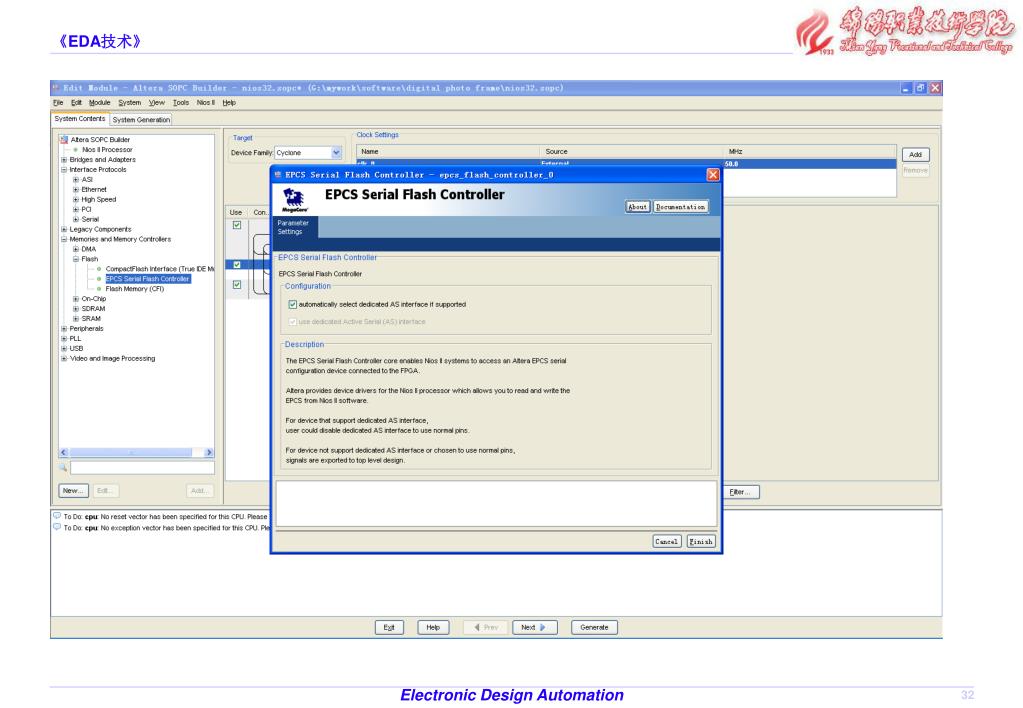The height and width of the screenshot is (708, 1023).
Task: Open the Help menu
Action: (x=229, y=103)
